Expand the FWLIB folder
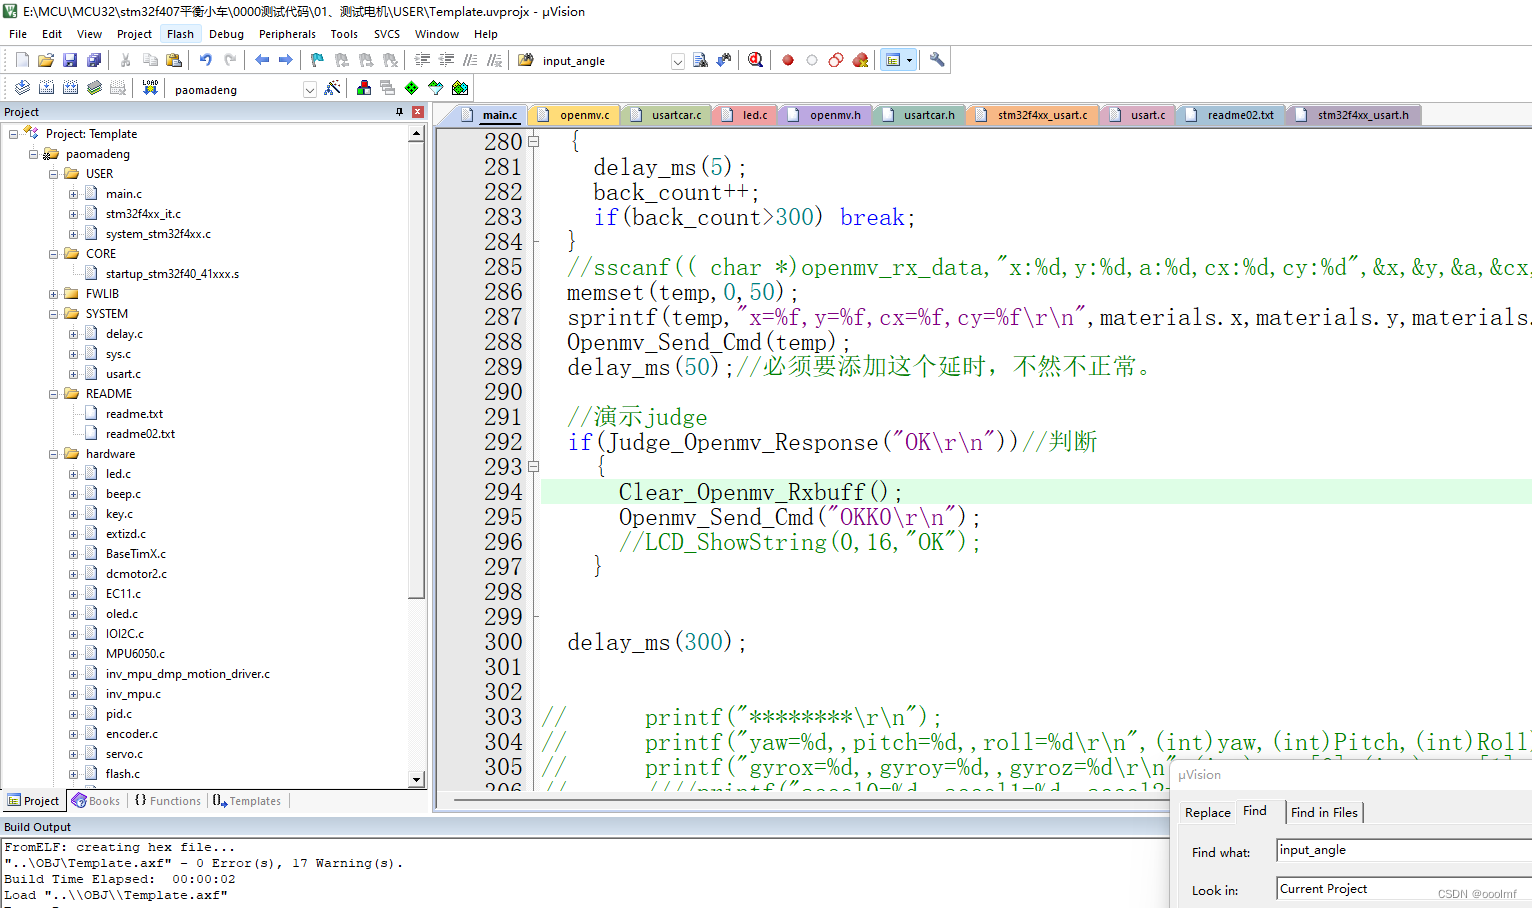This screenshot has width=1532, height=908. pos(54,294)
